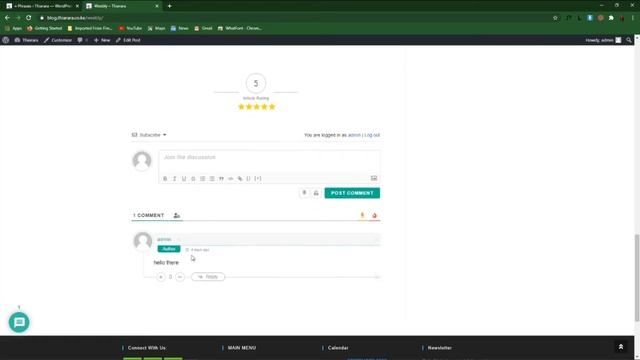The height and width of the screenshot is (360, 640).
Task: Open the Gmail bookmark
Action: pyautogui.click(x=203, y=28)
